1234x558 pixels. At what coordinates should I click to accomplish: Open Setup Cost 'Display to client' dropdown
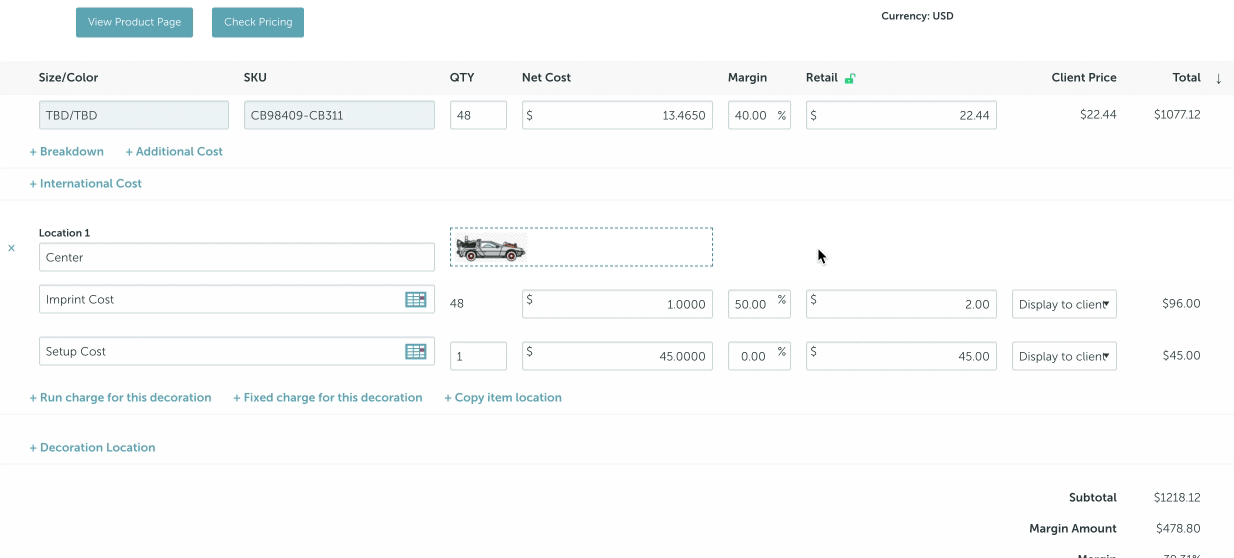(1064, 356)
